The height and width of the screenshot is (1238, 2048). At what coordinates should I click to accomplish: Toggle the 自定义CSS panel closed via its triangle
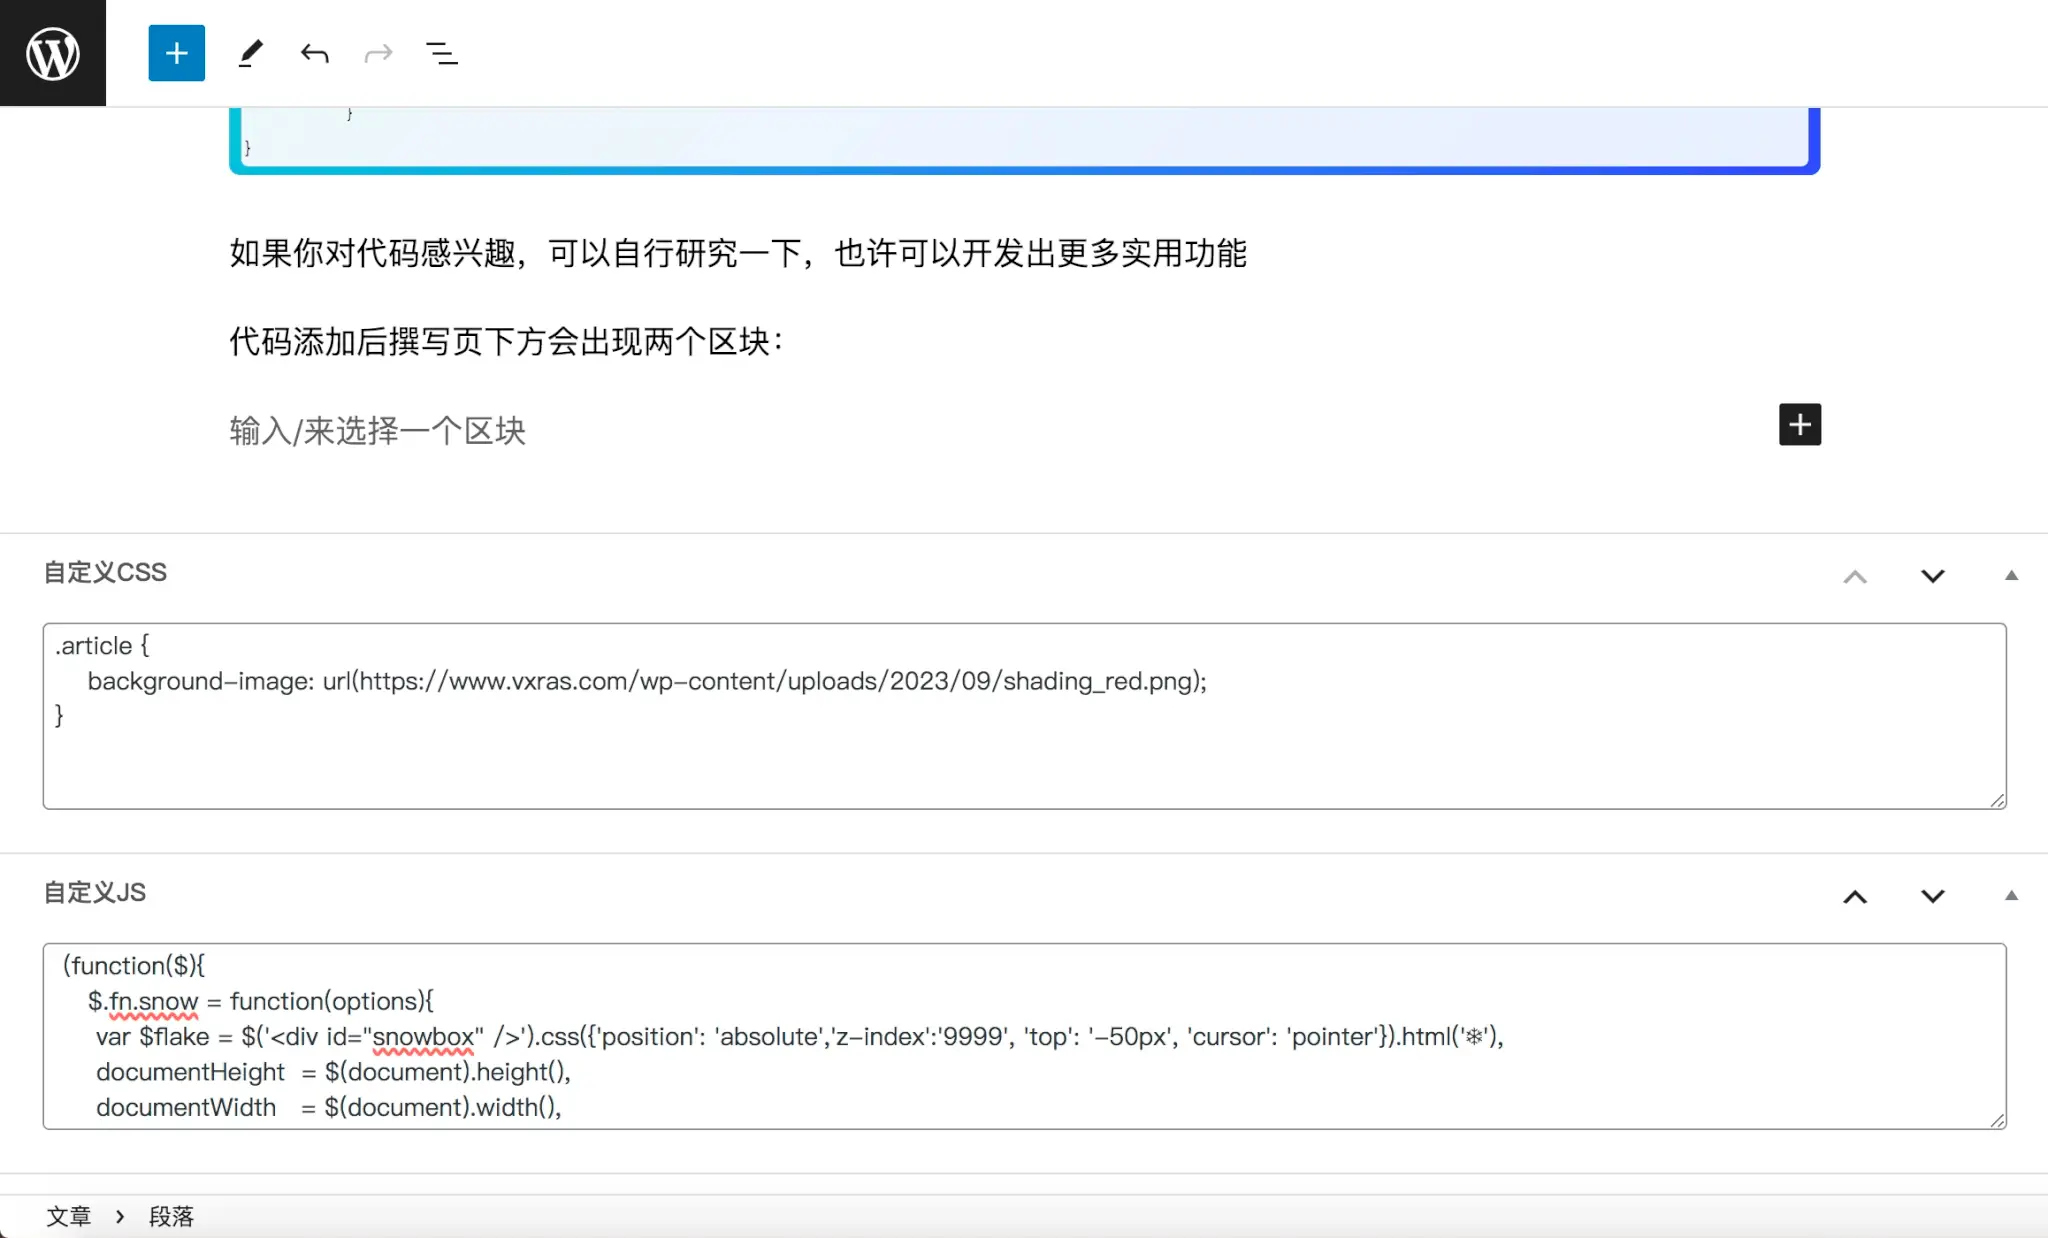2010,575
